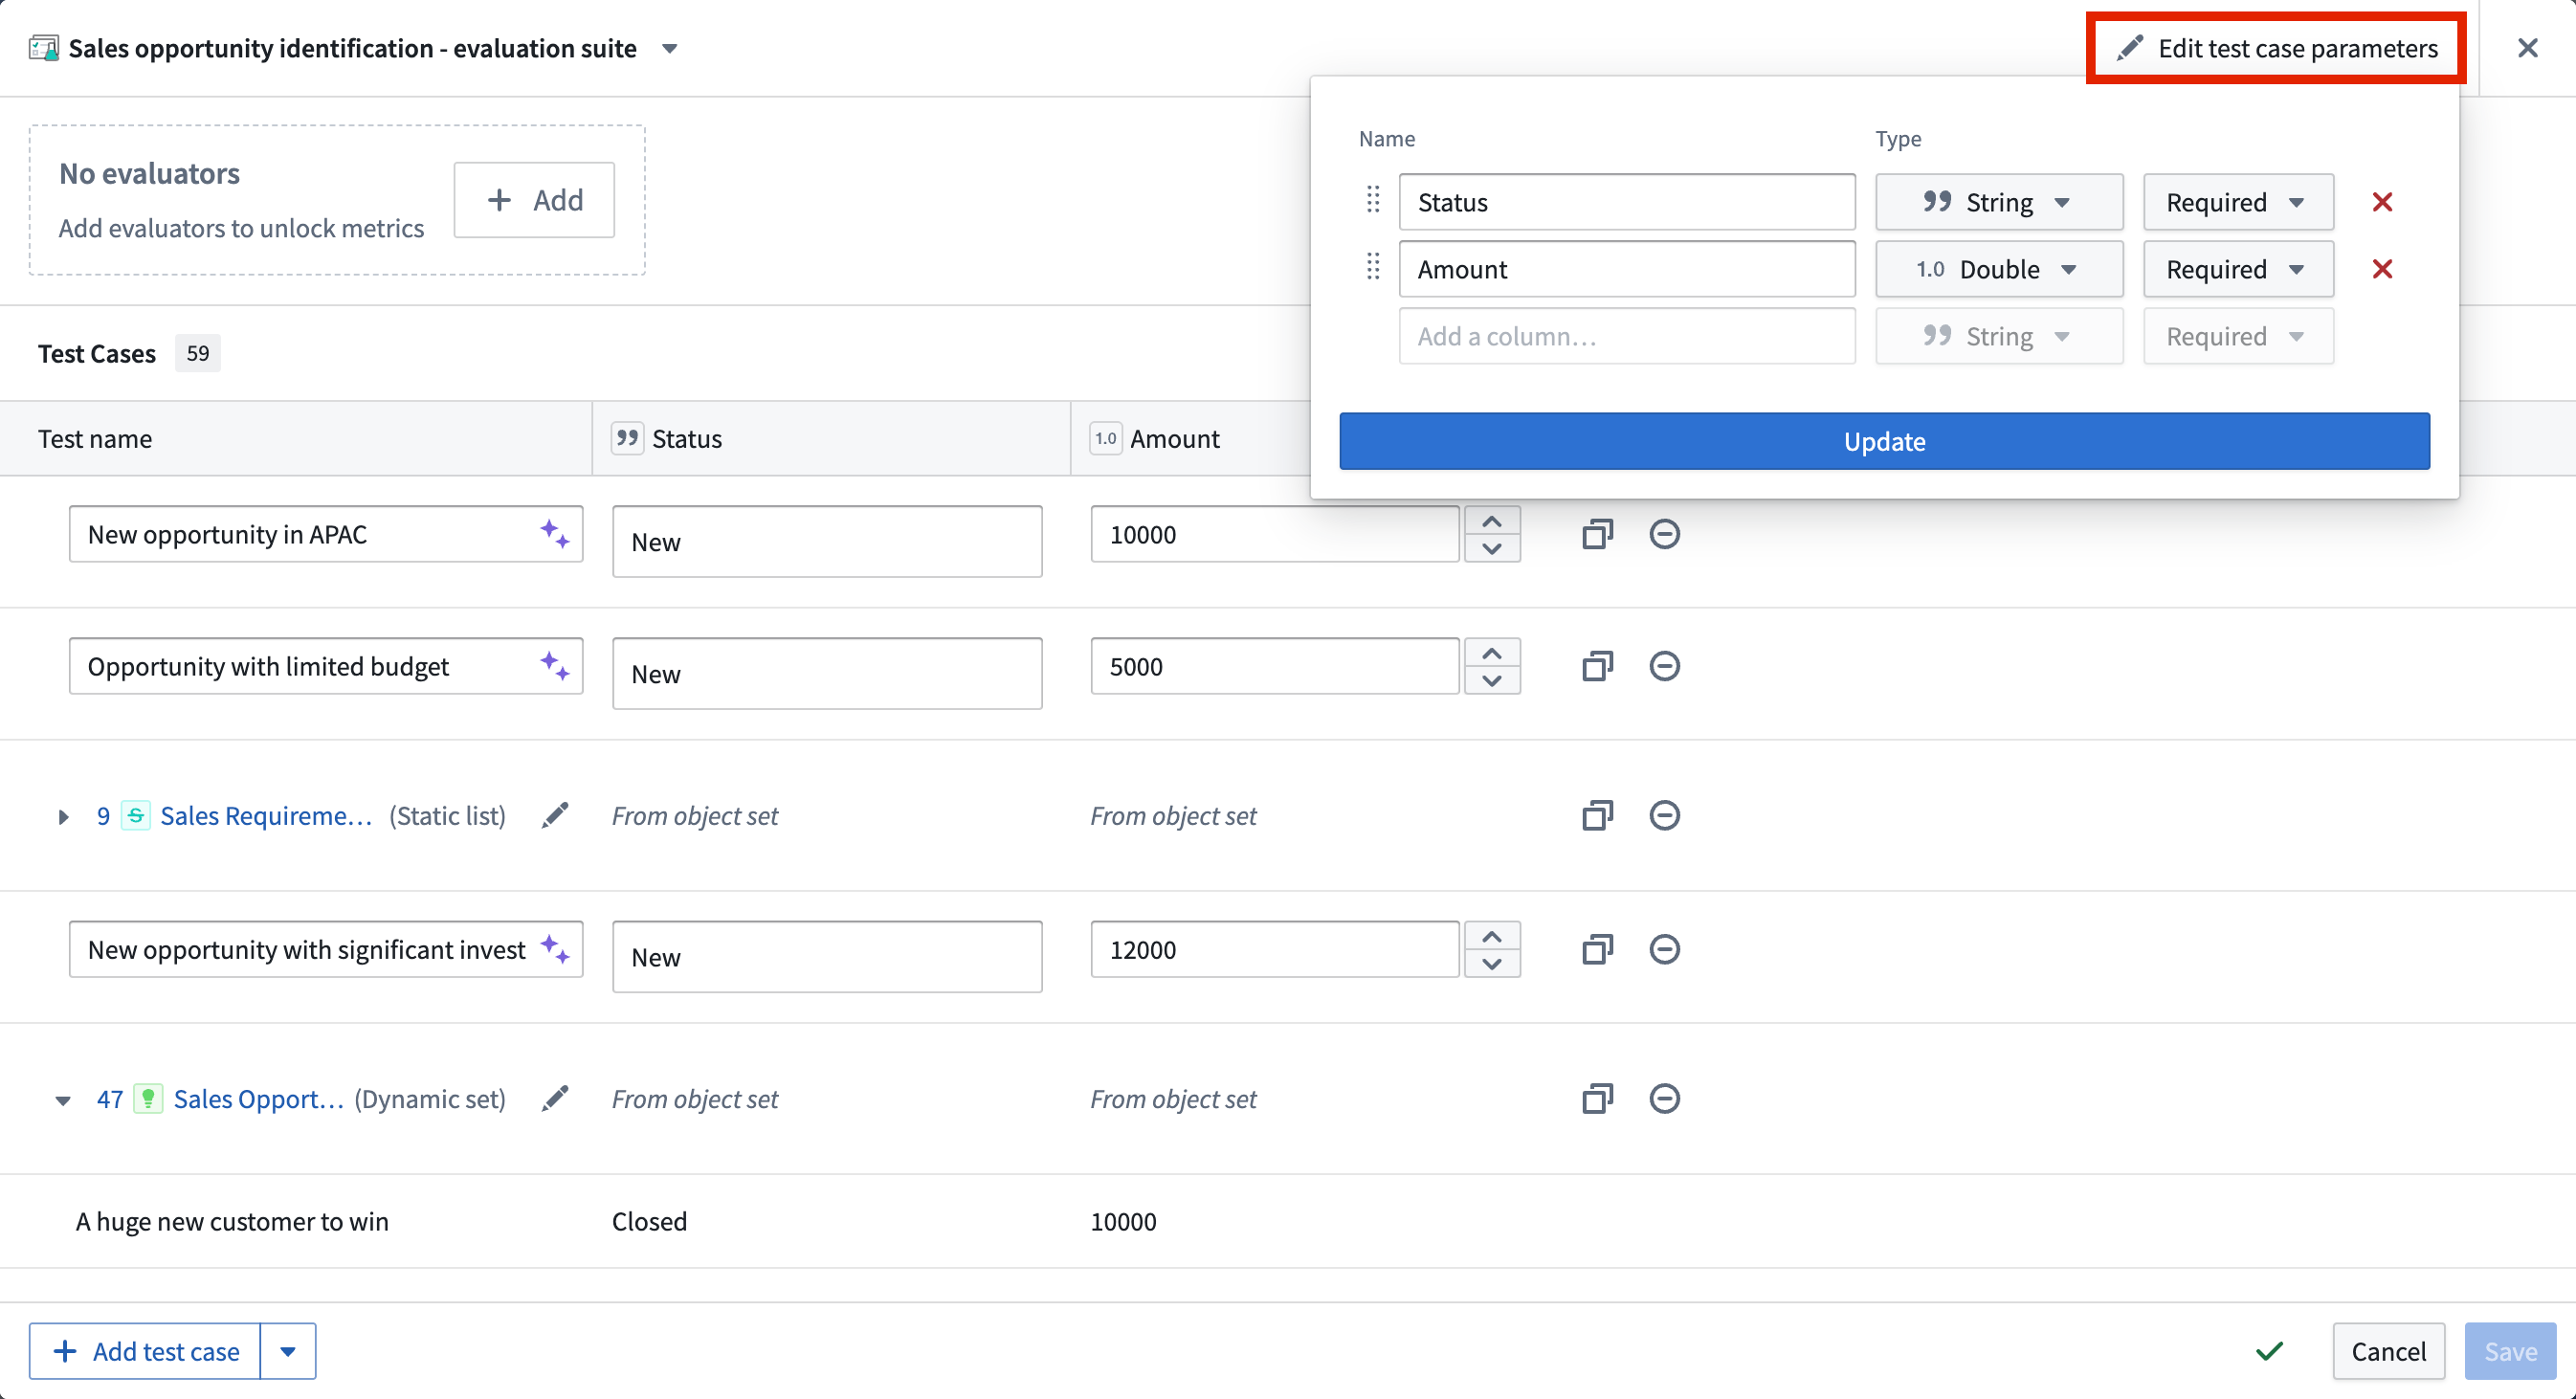This screenshot has height=1399, width=2576.
Task: Click AI sparkle icon for New opportunity in APAC
Action: (555, 534)
